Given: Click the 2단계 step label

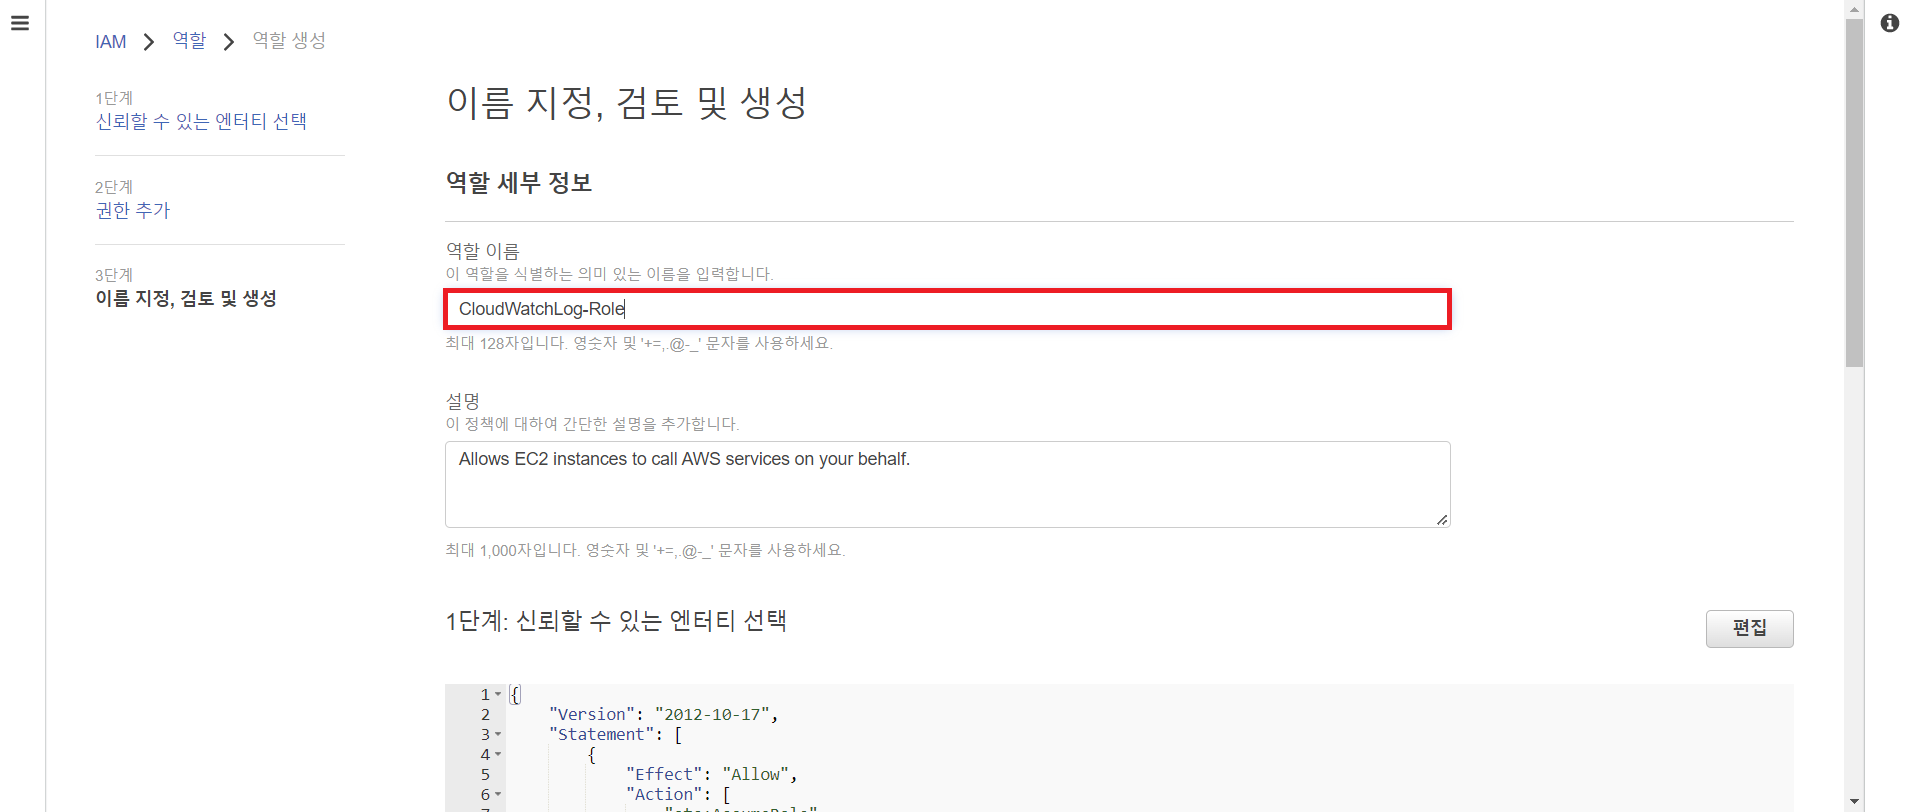Looking at the screenshot, I should coord(114,187).
